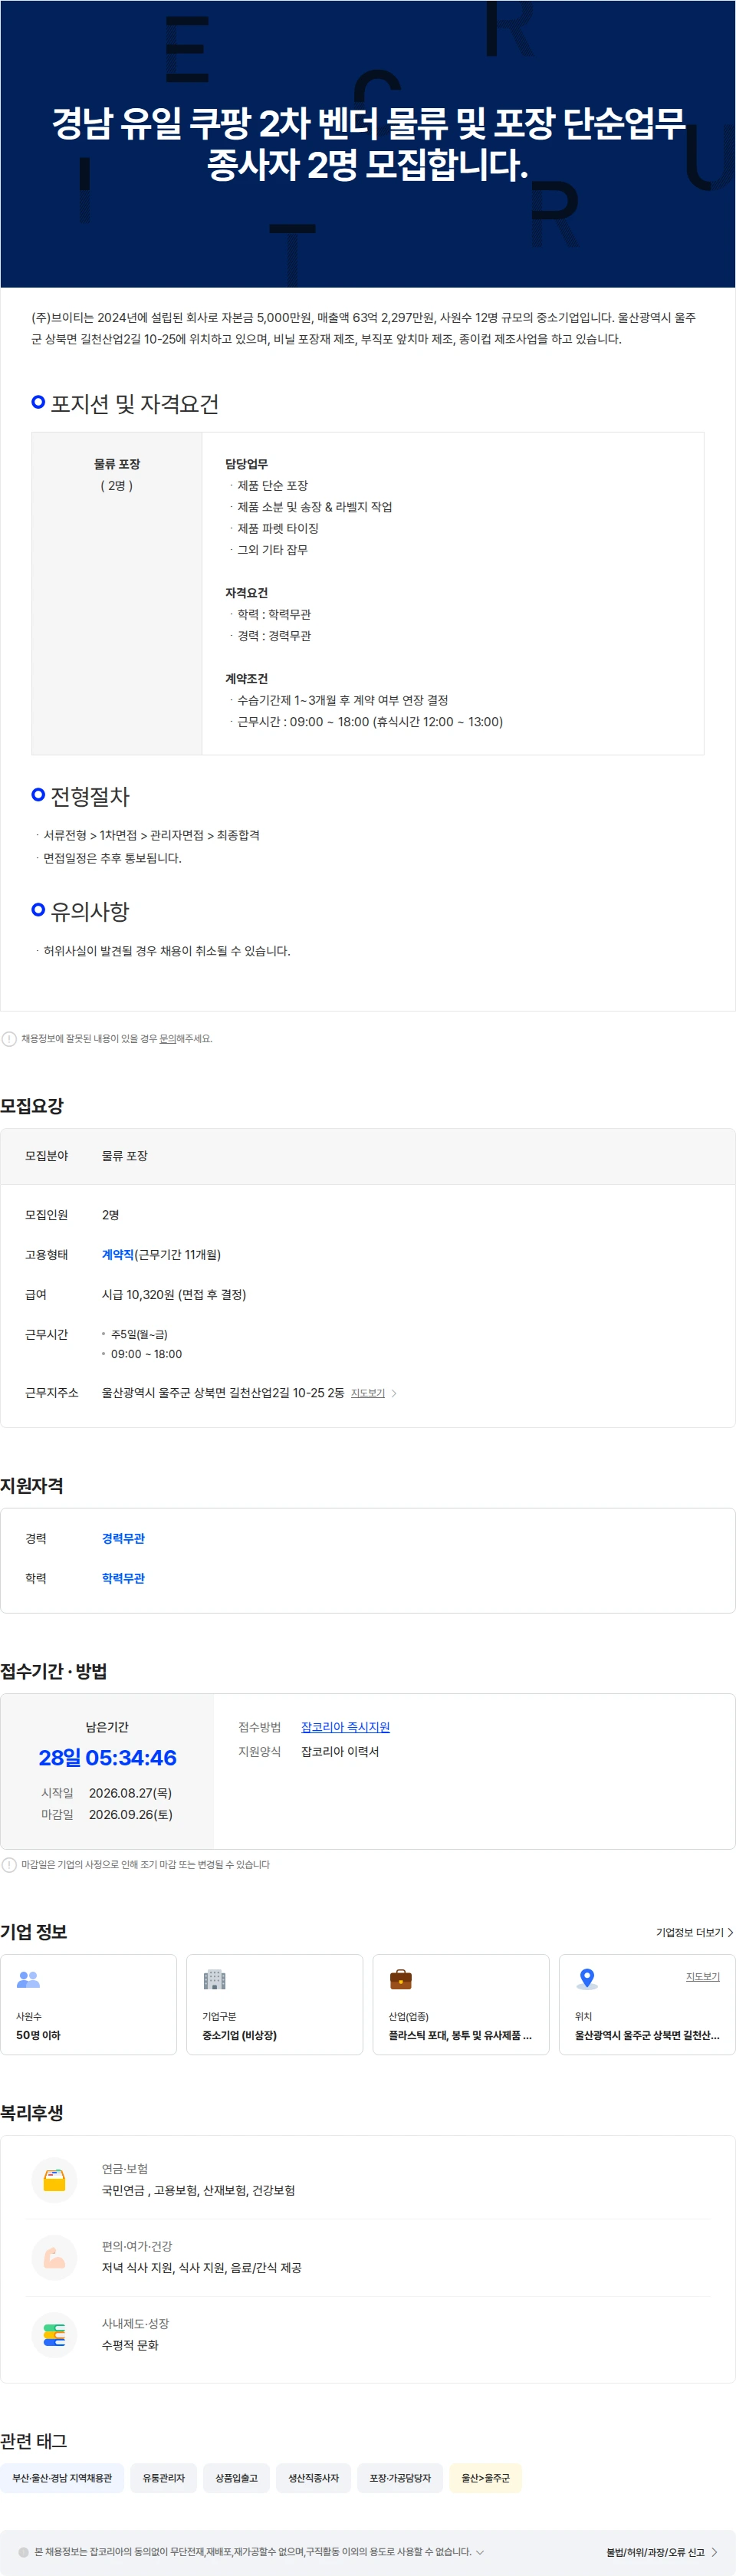This screenshot has width=736, height=2576.
Task: Click the industry briefcase icon
Action: pyautogui.click(x=400, y=1978)
